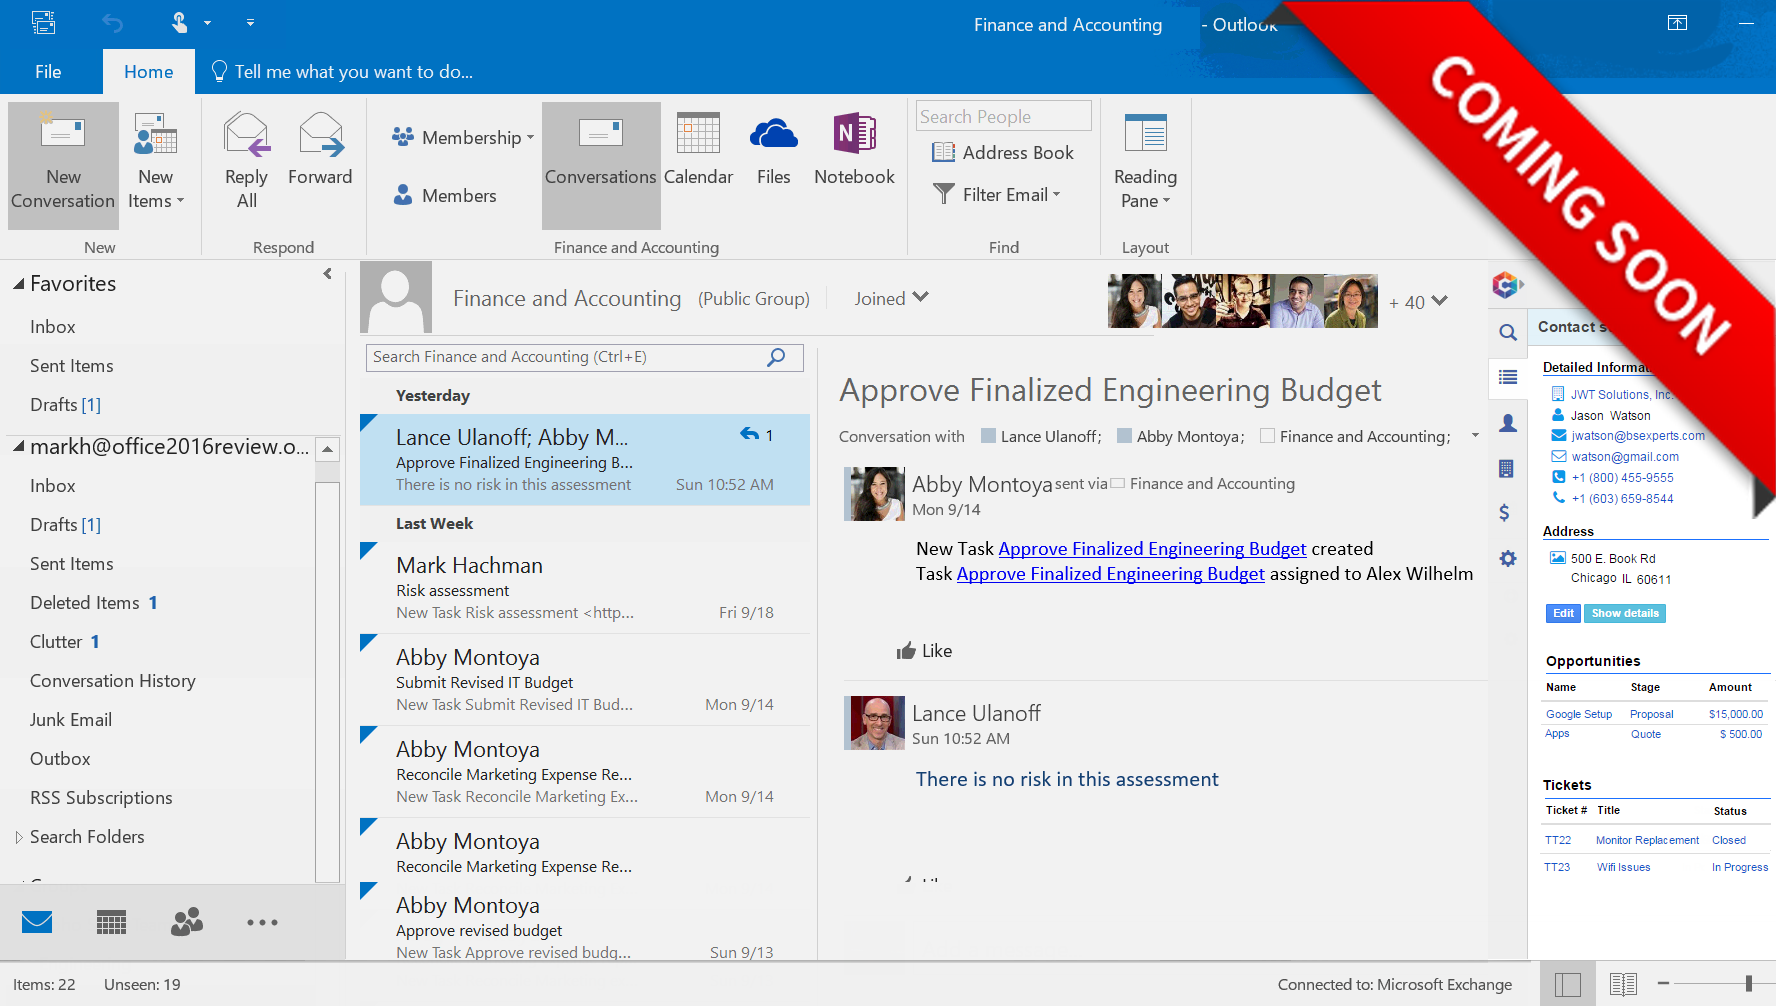Click the search magnifier in the group search box
This screenshot has width=1776, height=1006.
[x=776, y=357]
